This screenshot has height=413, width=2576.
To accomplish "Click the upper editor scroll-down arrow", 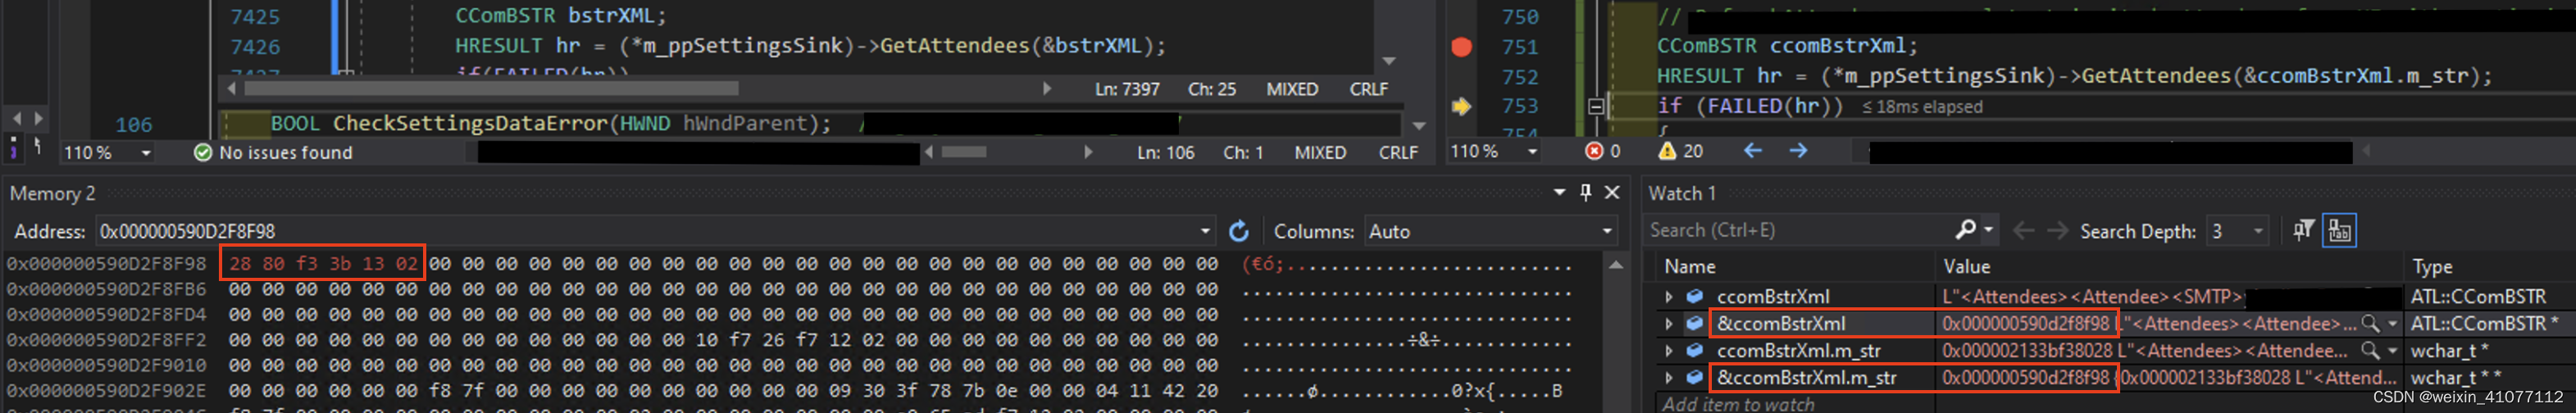I will pyautogui.click(x=1388, y=61).
